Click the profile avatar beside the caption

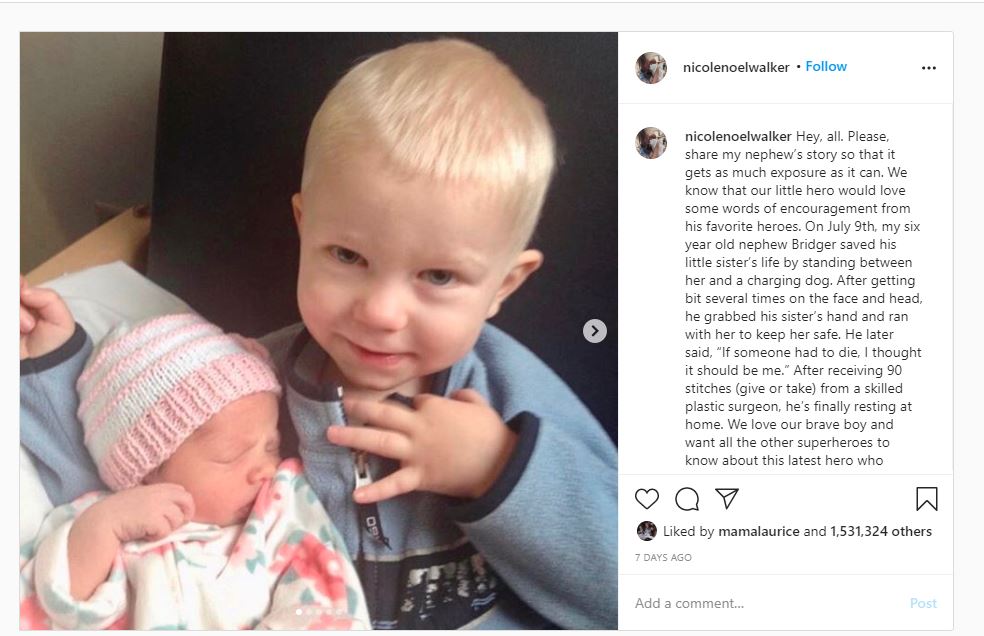pos(651,143)
